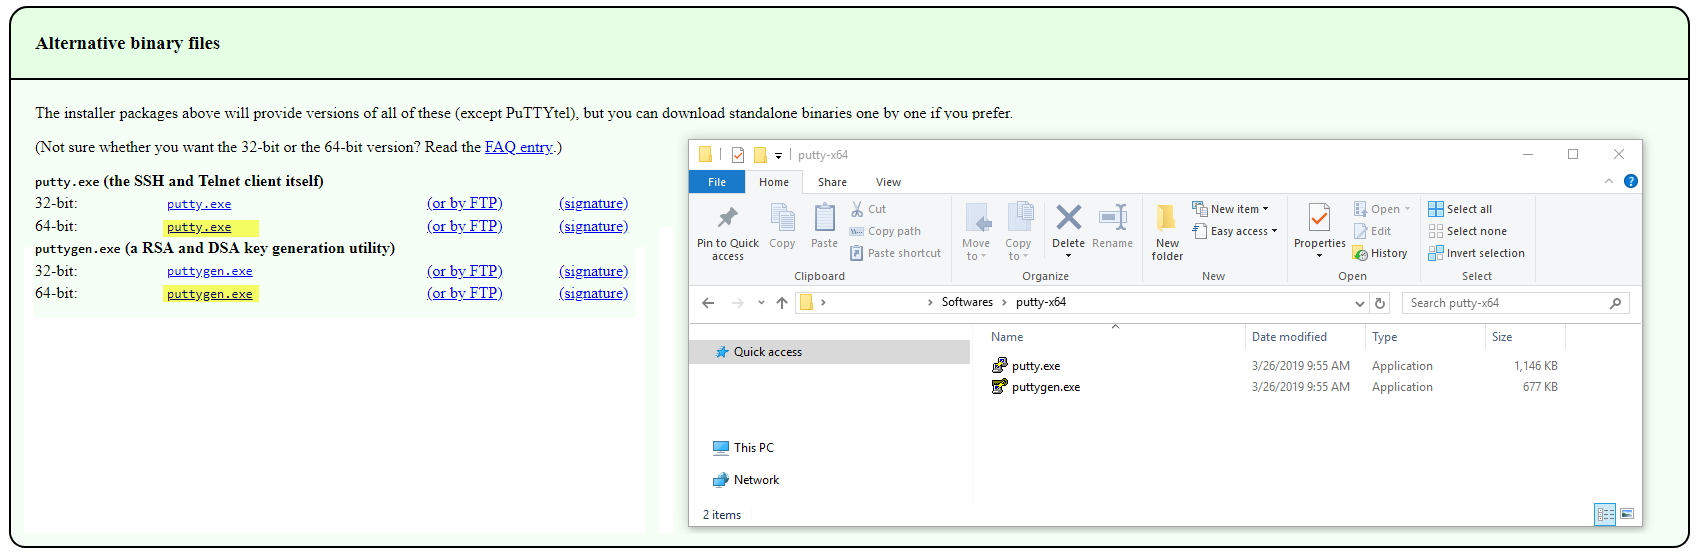Download highlighted 64-bit putty.exe link

coord(199,227)
